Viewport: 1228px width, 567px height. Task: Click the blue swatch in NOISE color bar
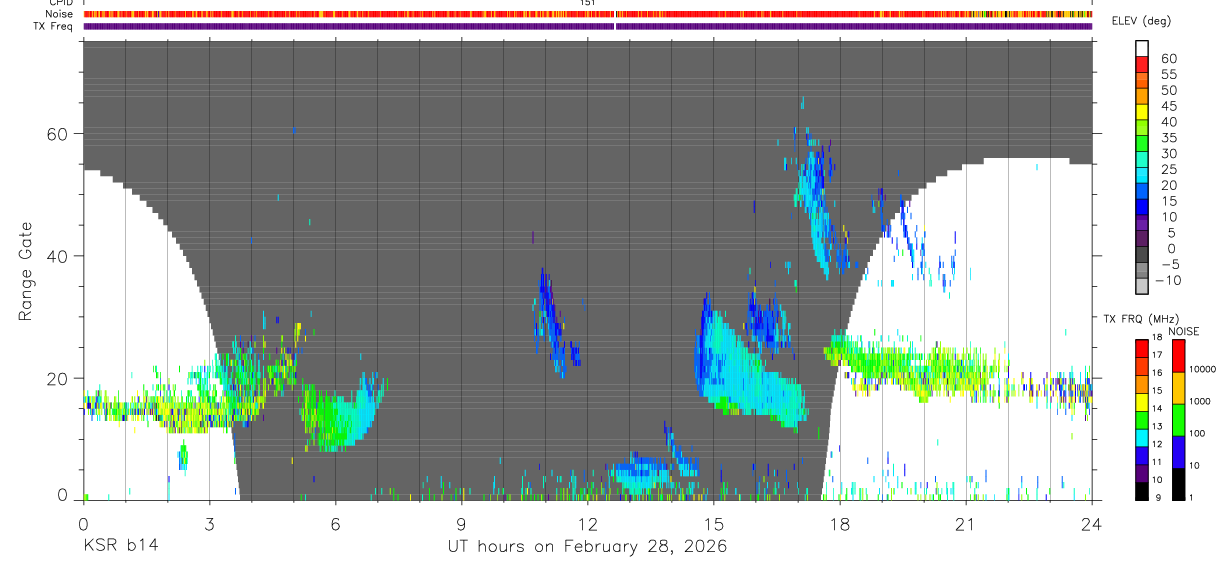pyautogui.click(x=1178, y=450)
